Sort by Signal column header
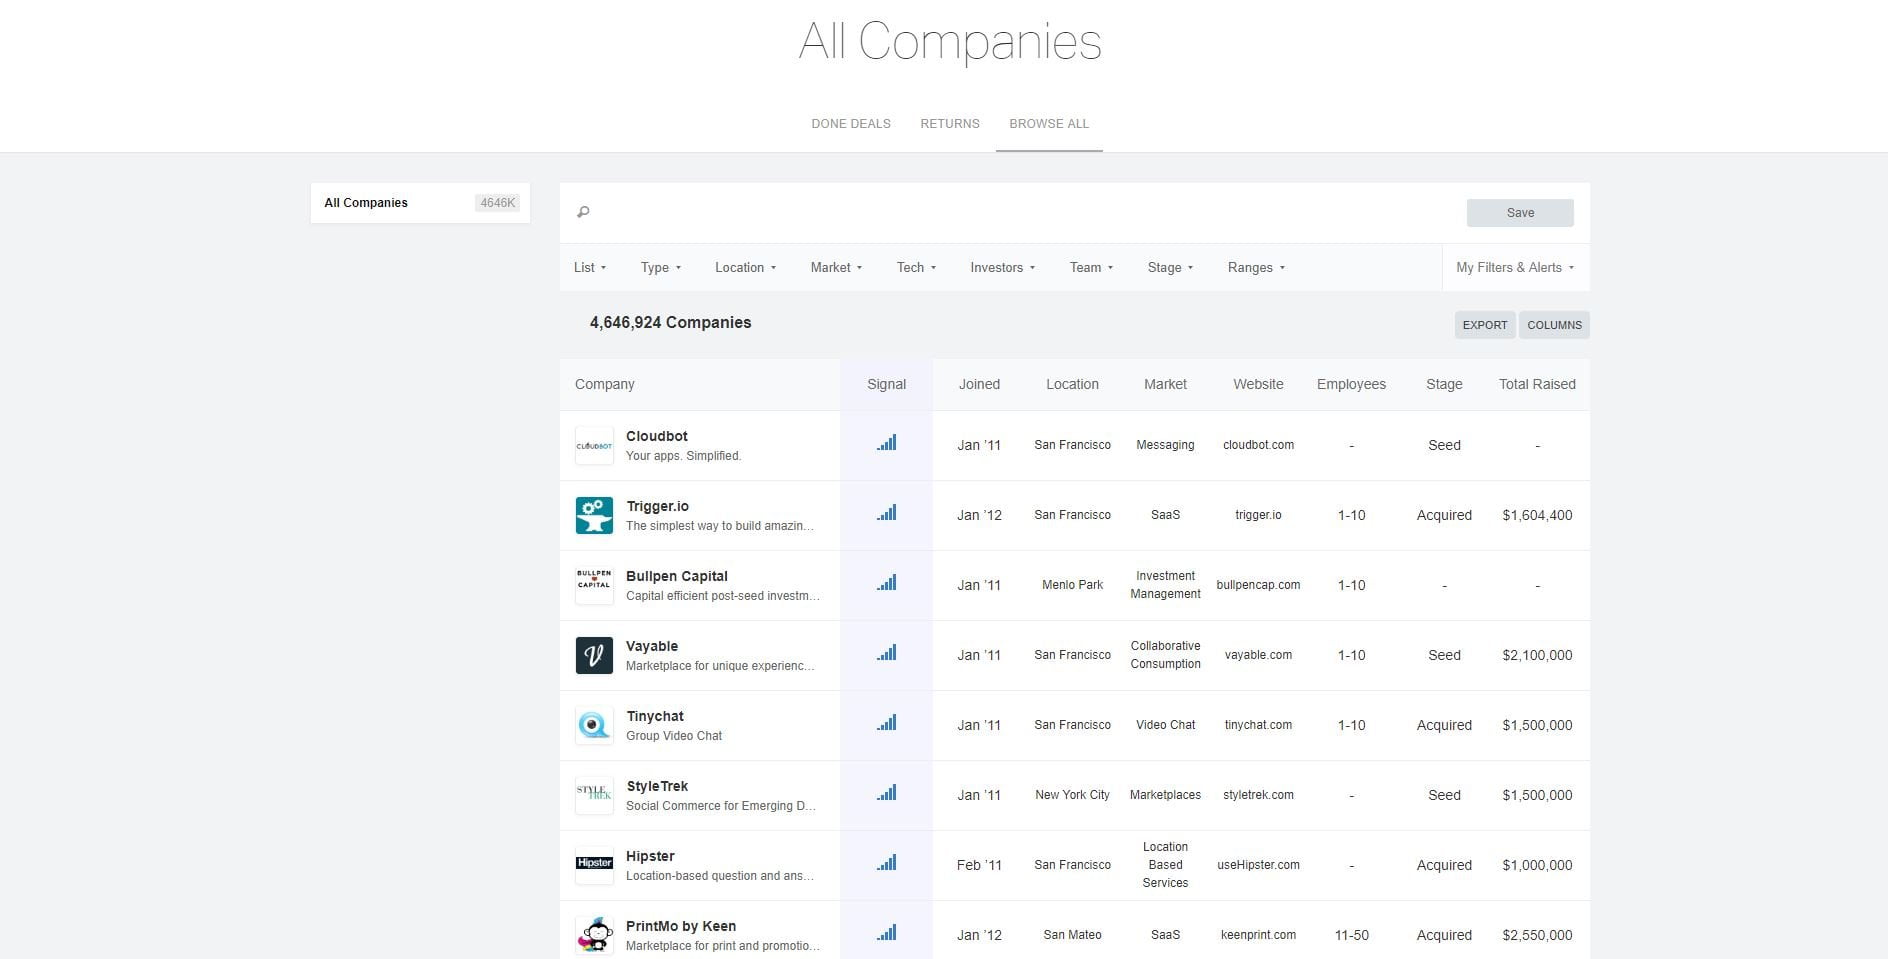1888x959 pixels. coord(887,384)
